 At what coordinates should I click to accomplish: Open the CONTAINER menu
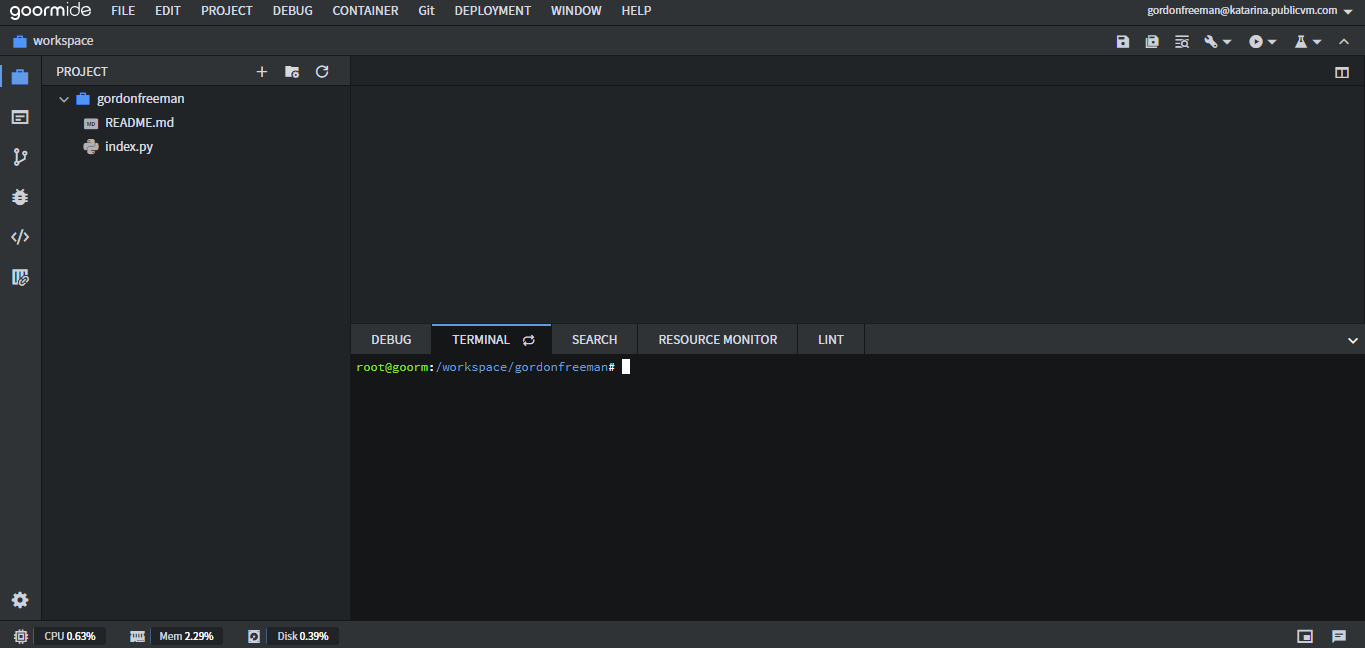[365, 11]
